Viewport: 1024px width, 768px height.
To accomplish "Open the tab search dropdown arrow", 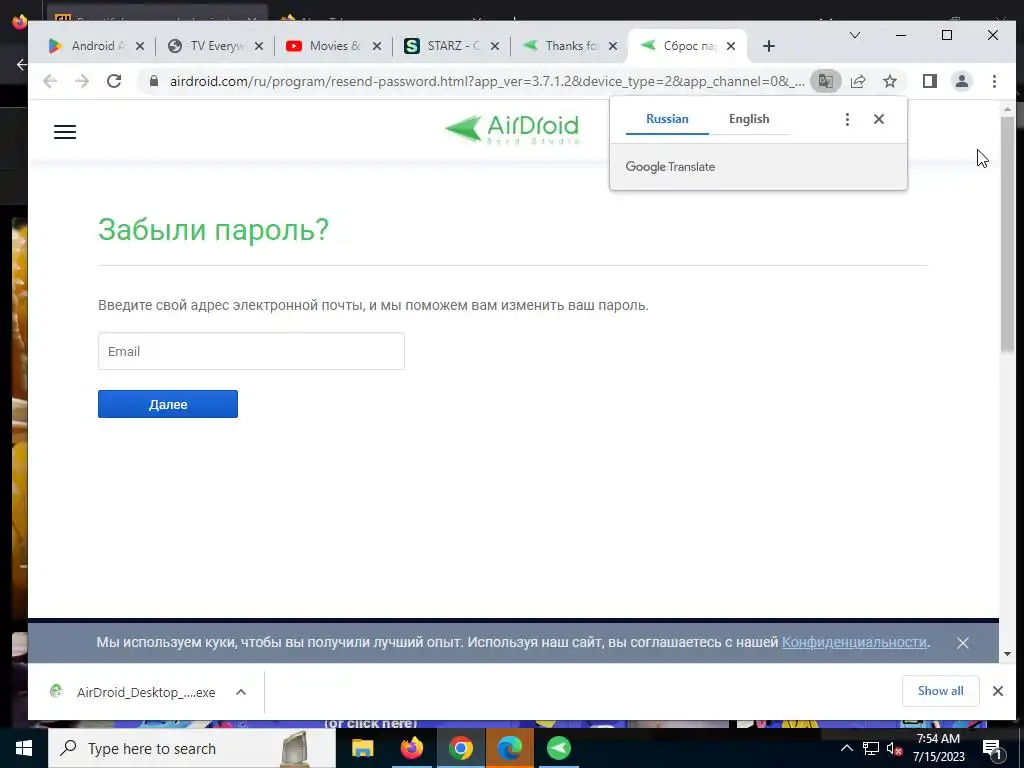I will coord(854,35).
